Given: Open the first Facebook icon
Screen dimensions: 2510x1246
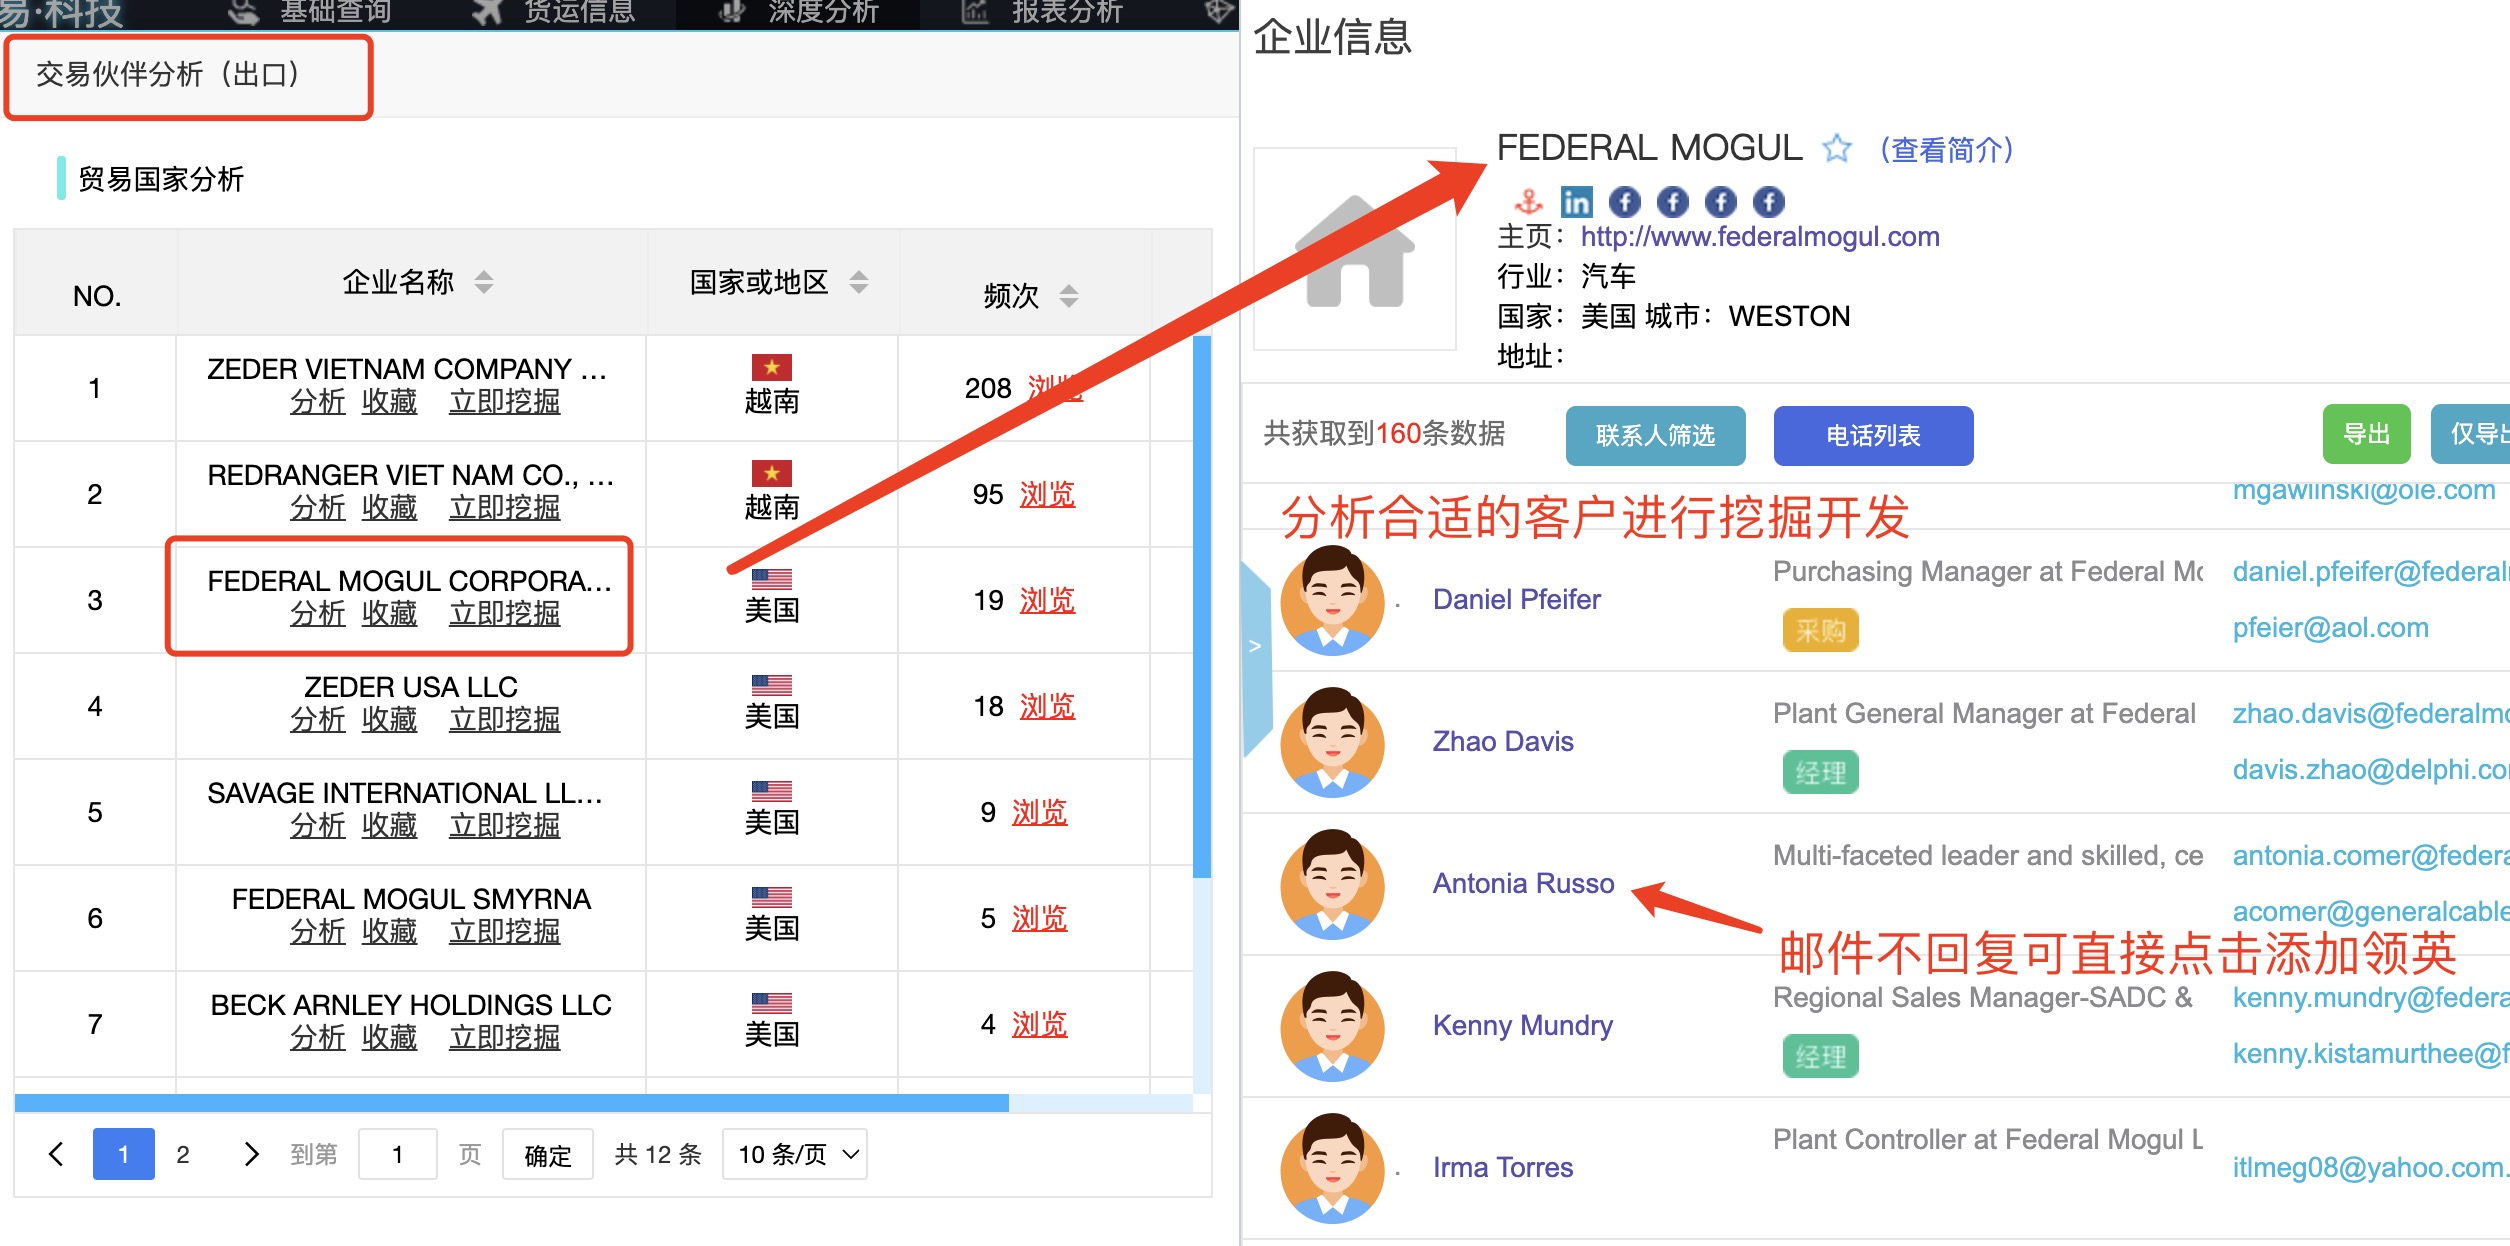Looking at the screenshot, I should [x=1624, y=202].
